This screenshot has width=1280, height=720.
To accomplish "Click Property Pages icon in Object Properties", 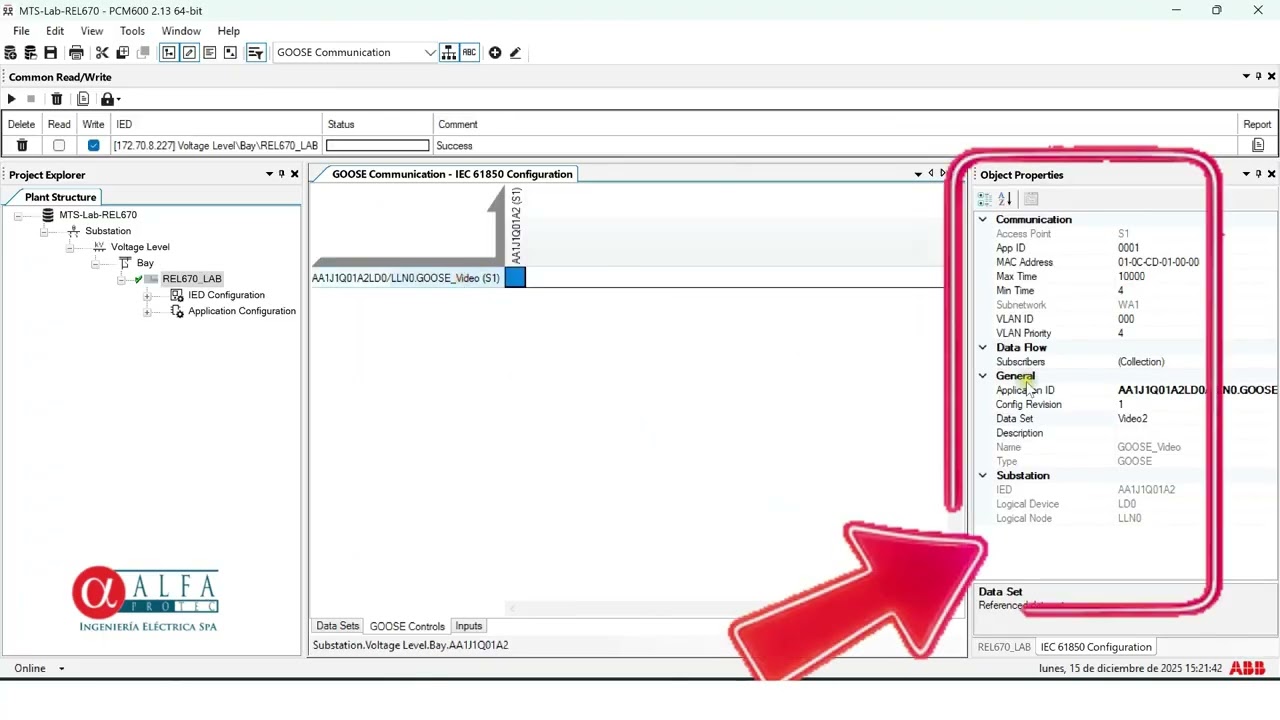I will tap(1031, 199).
